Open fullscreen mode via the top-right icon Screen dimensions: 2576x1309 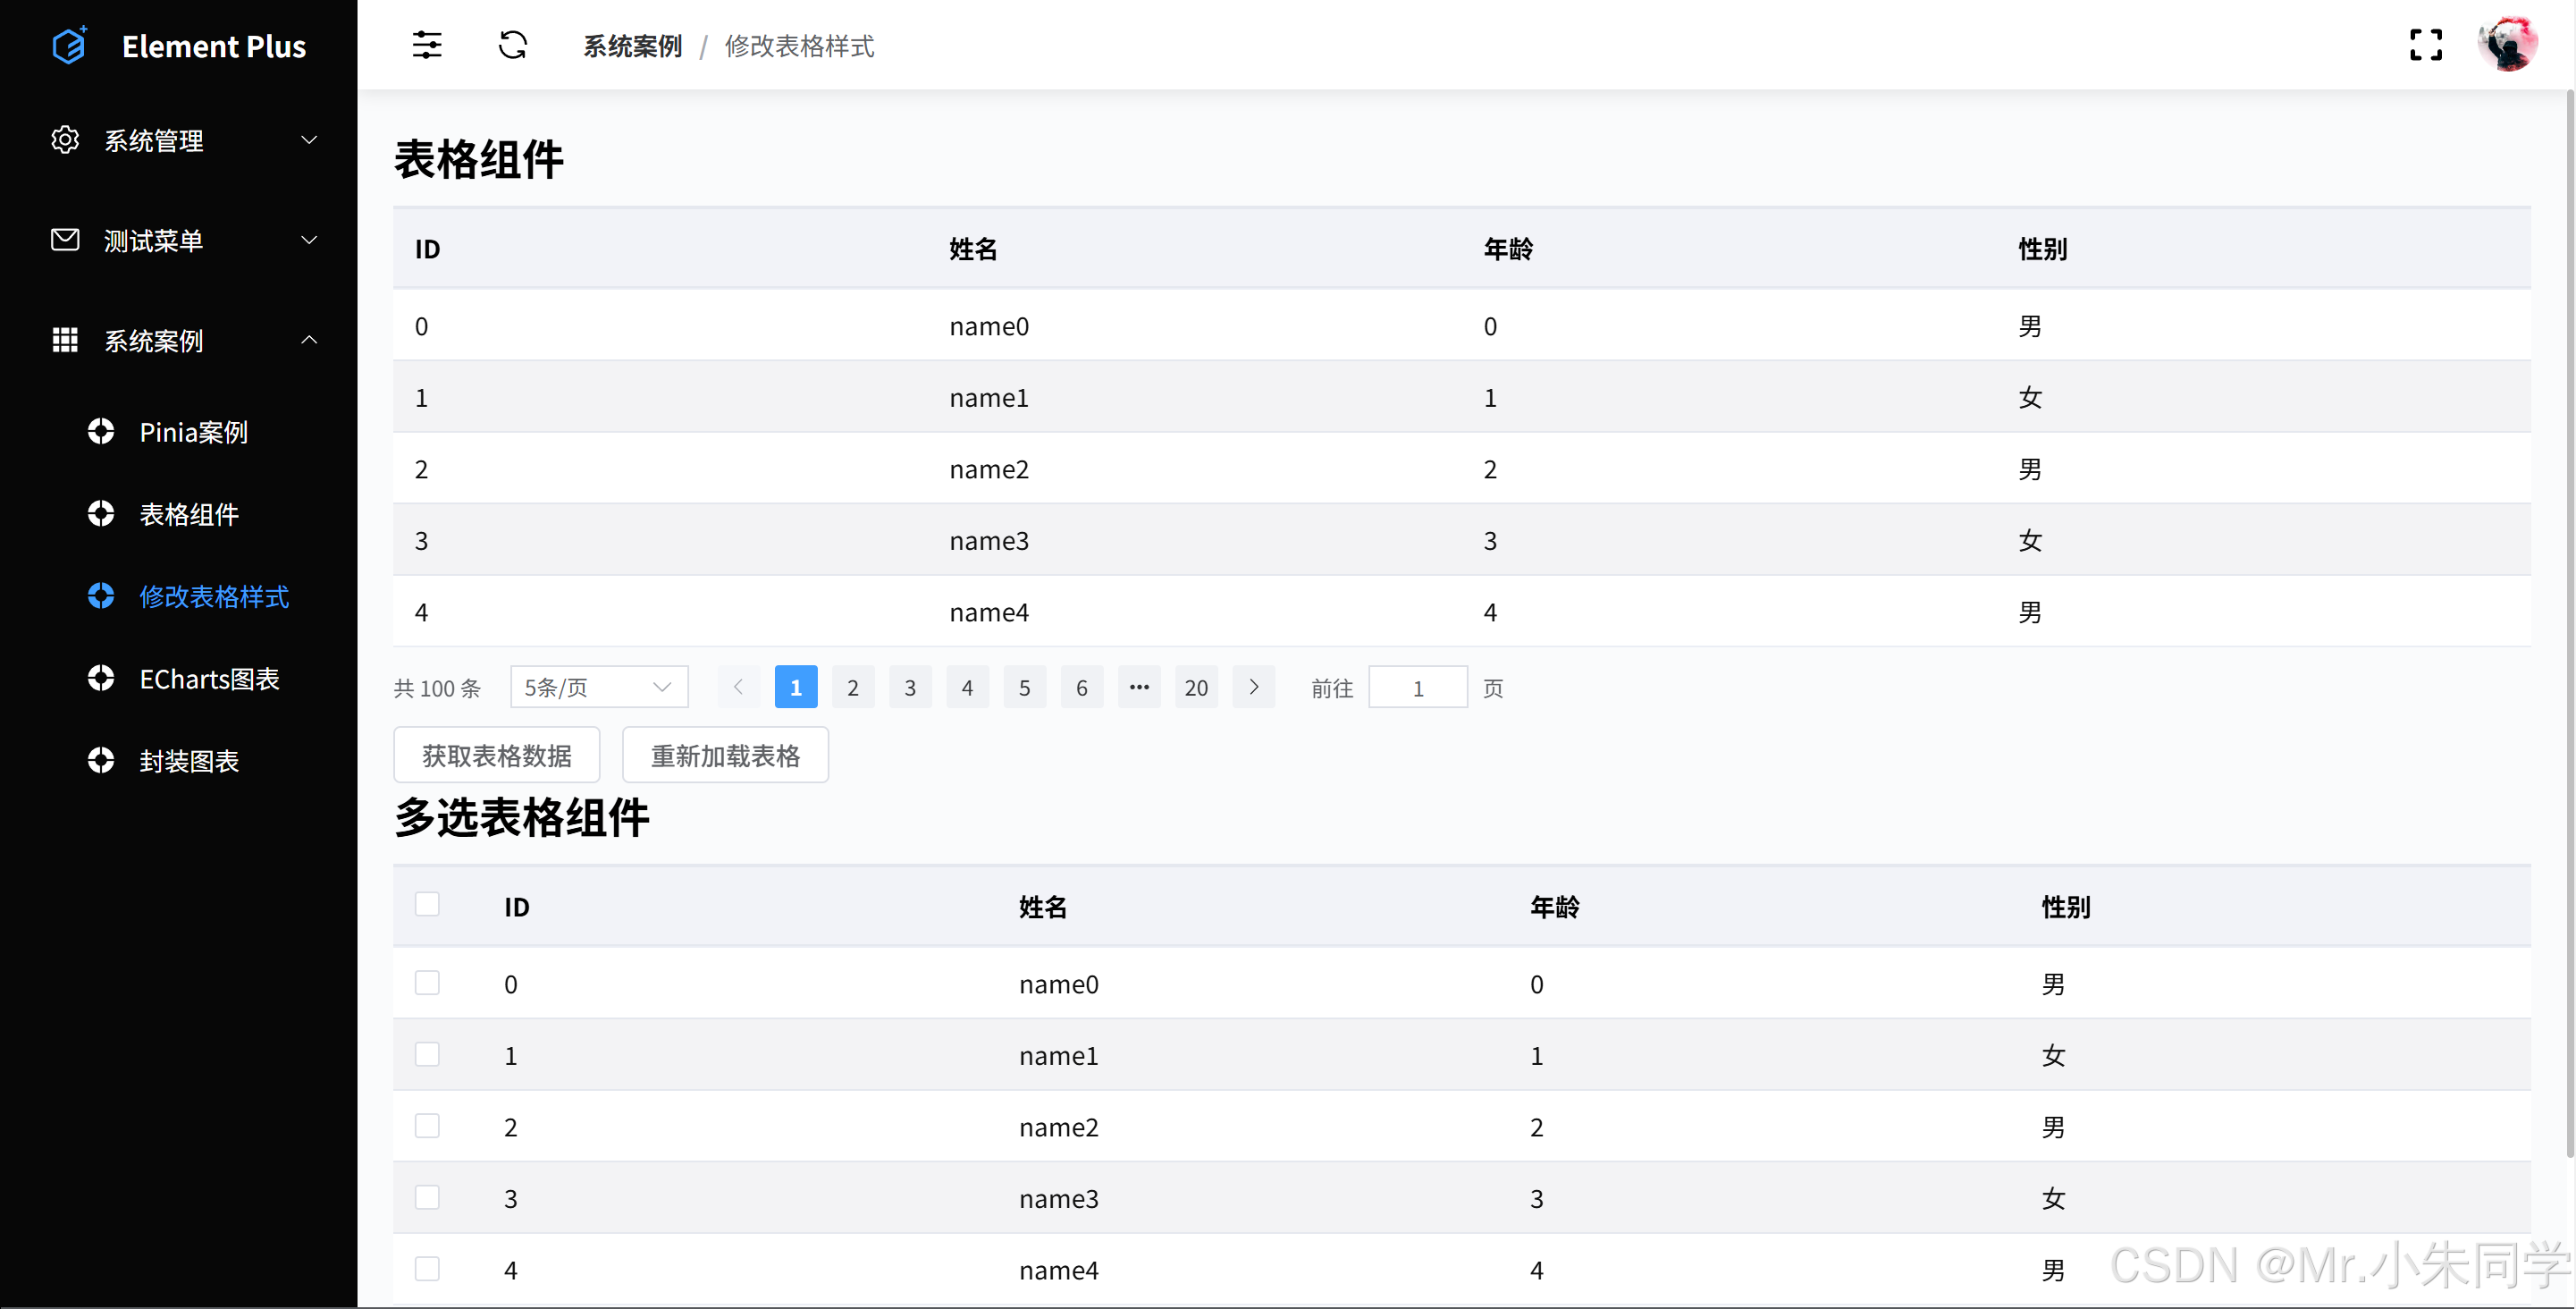2427,45
